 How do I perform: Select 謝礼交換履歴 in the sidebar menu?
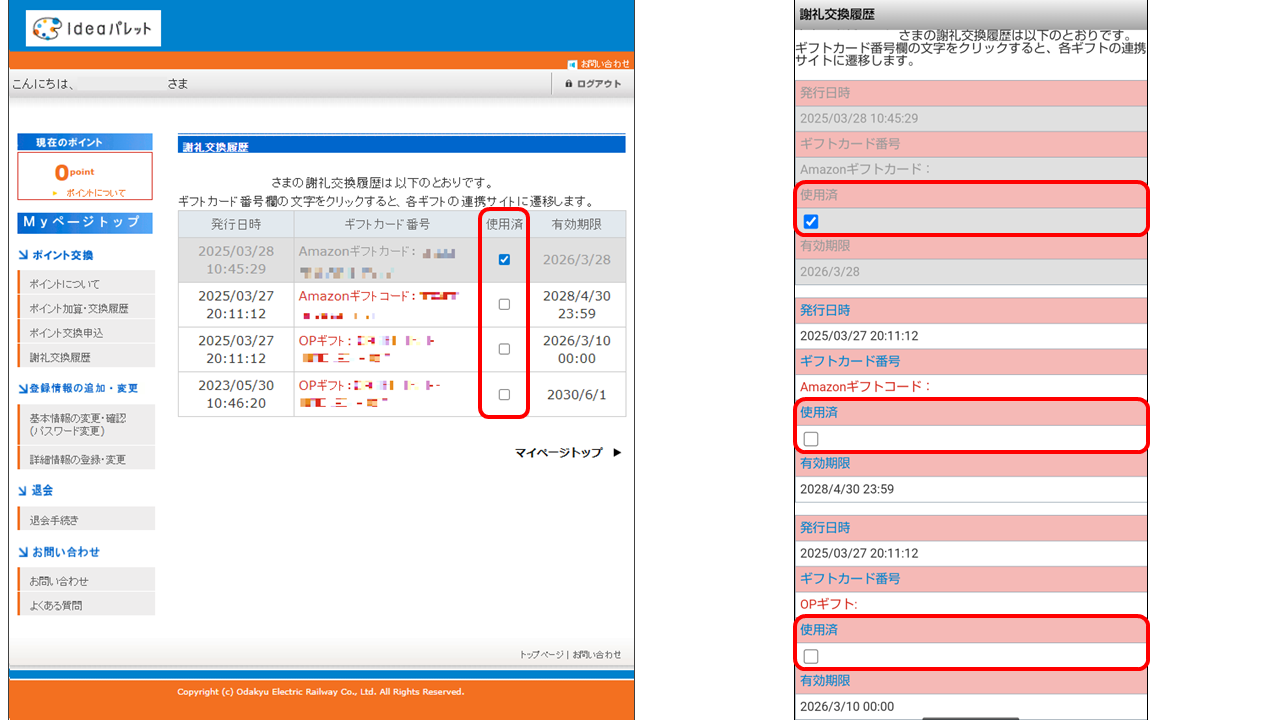tap(60, 357)
